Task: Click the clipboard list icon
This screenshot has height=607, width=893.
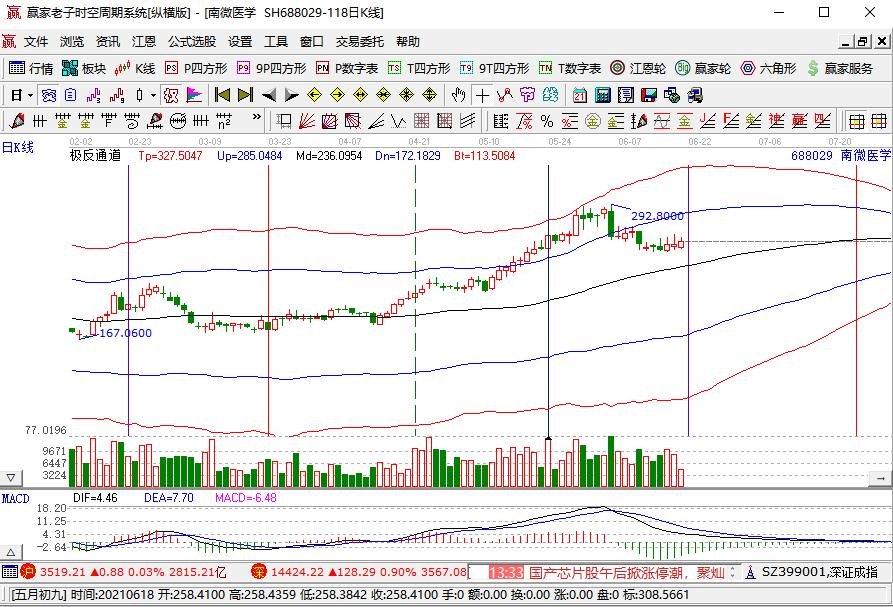Action: 71,95
